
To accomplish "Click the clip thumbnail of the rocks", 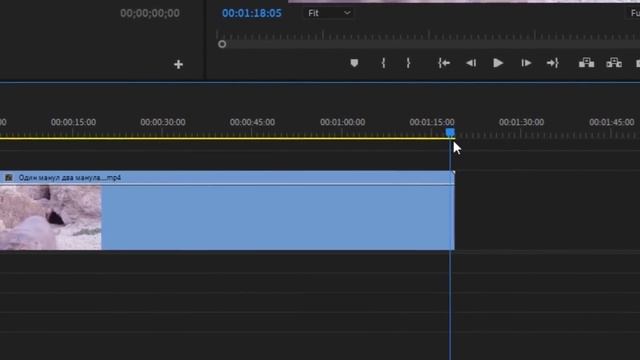I will pos(51,218).
